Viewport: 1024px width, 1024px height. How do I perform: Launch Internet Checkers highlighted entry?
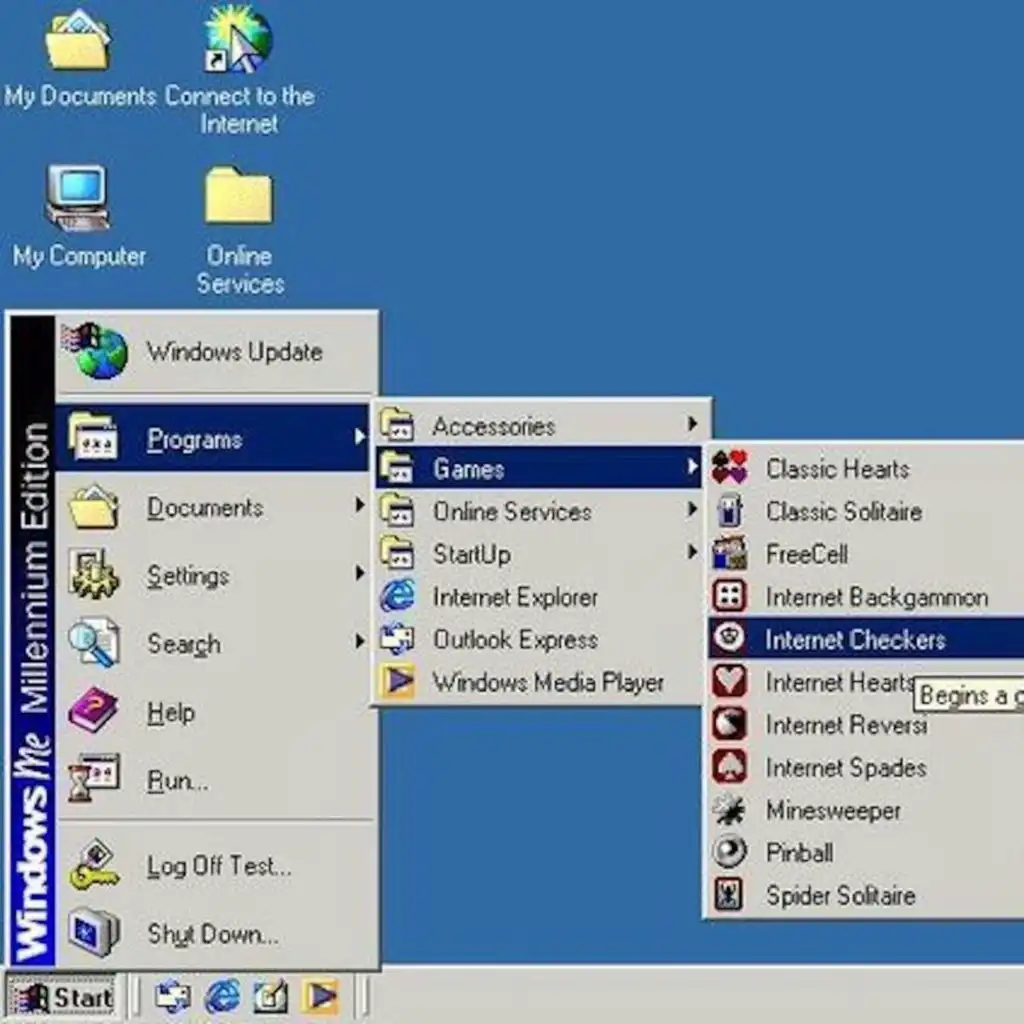[x=865, y=638]
